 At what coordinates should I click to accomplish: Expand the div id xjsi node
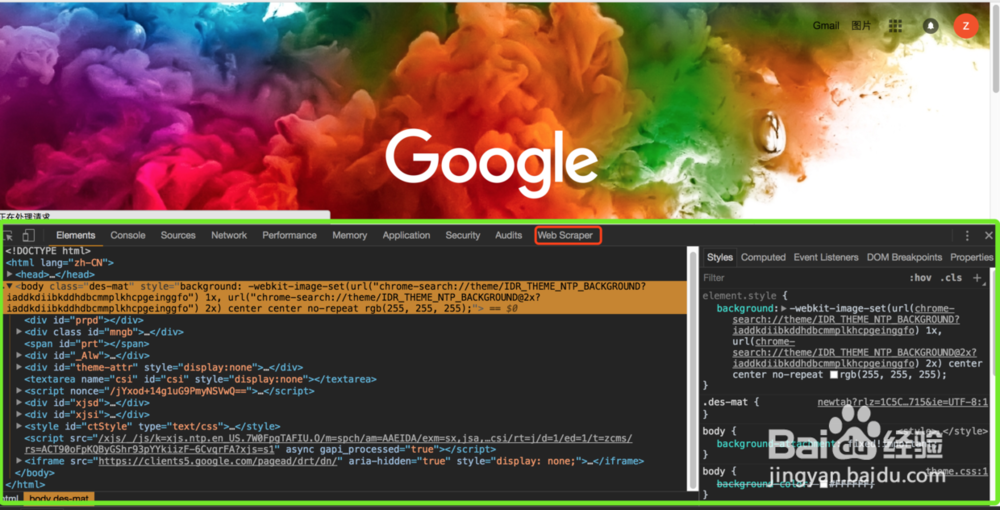coord(19,414)
